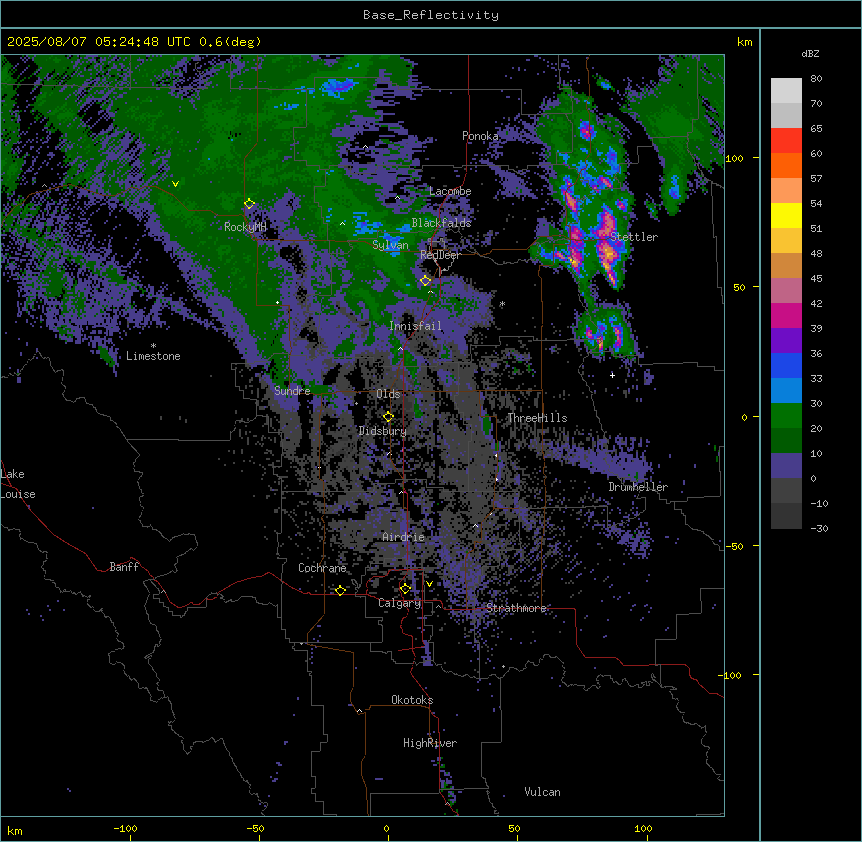The image size is (862, 842).
Task: Click the yellow diamond marker above RockyMH
Action: [x=250, y=204]
